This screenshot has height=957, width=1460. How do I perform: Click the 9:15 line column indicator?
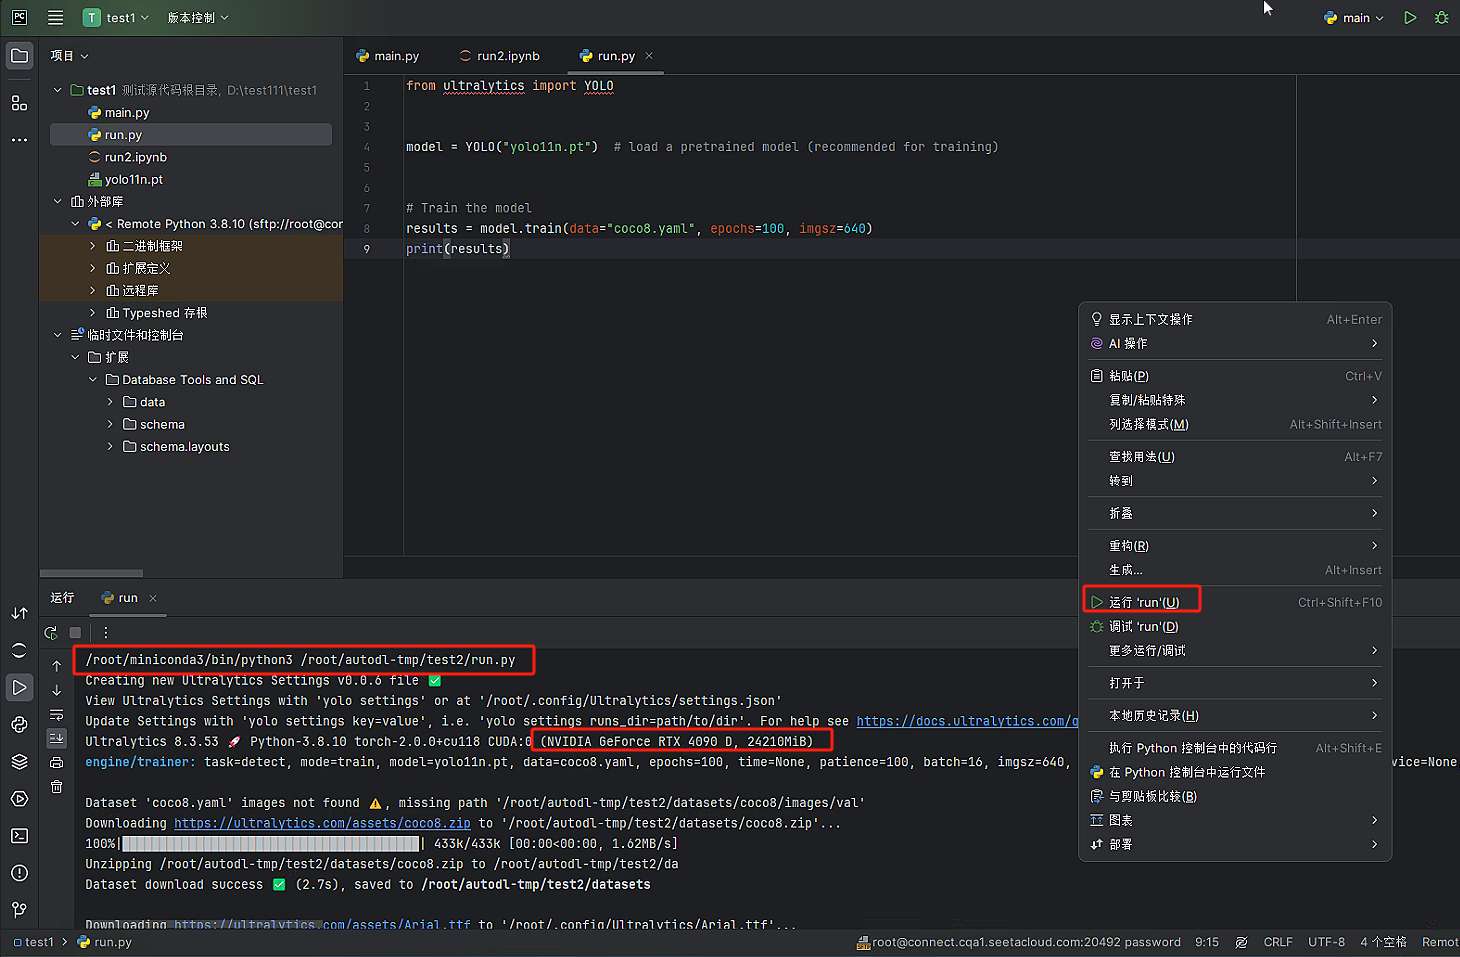pyautogui.click(x=1207, y=942)
